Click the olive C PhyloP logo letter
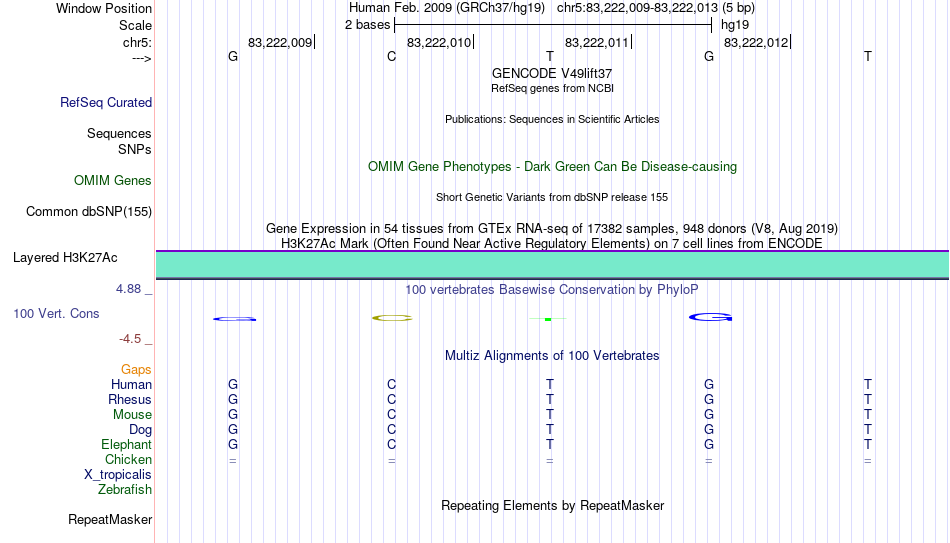 click(x=392, y=318)
